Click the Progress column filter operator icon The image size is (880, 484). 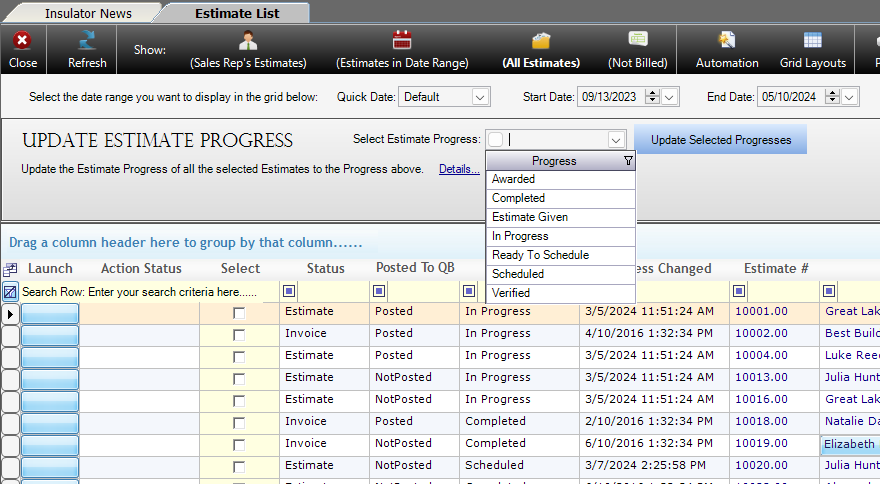(469, 291)
